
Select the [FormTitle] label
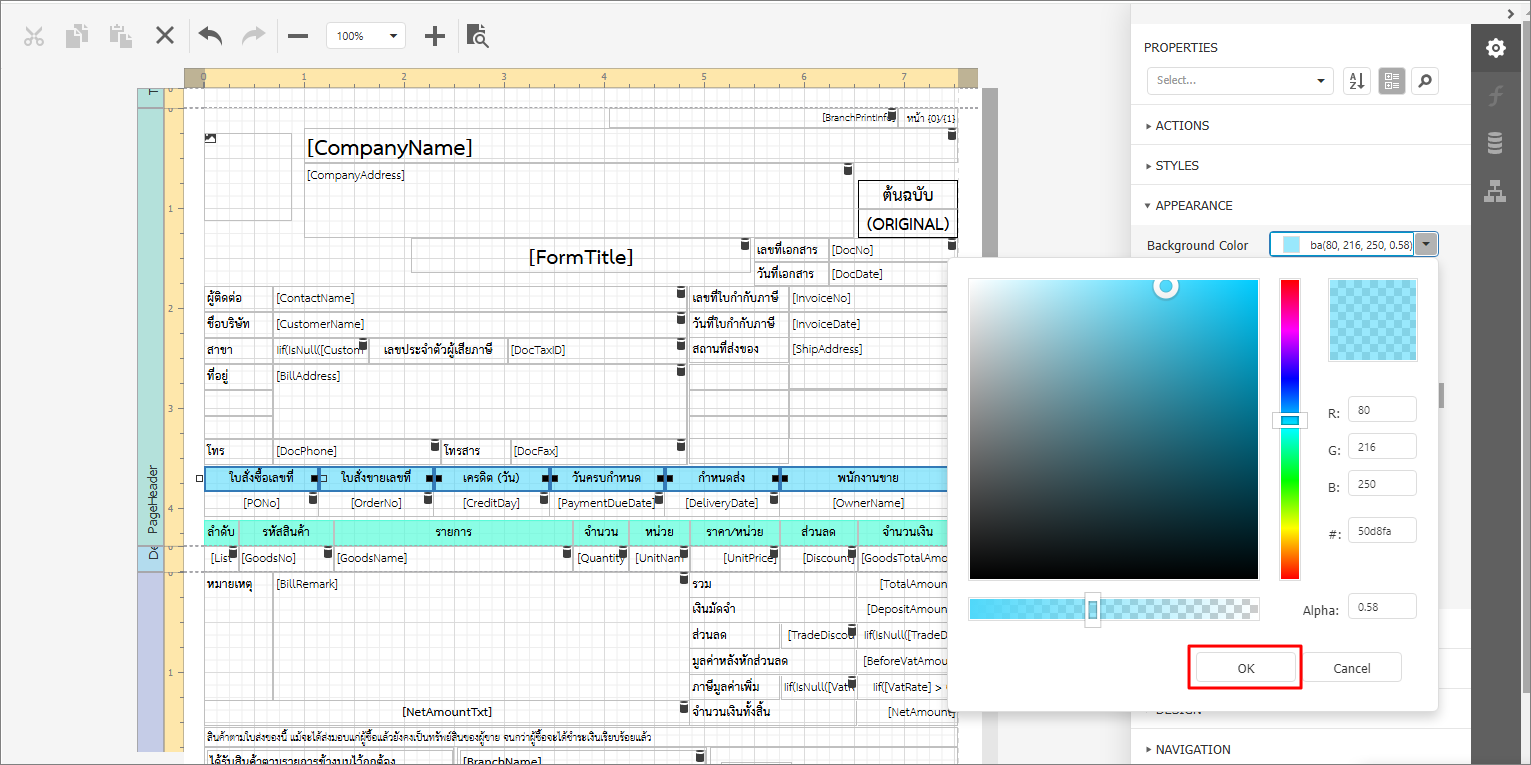pyautogui.click(x=581, y=256)
